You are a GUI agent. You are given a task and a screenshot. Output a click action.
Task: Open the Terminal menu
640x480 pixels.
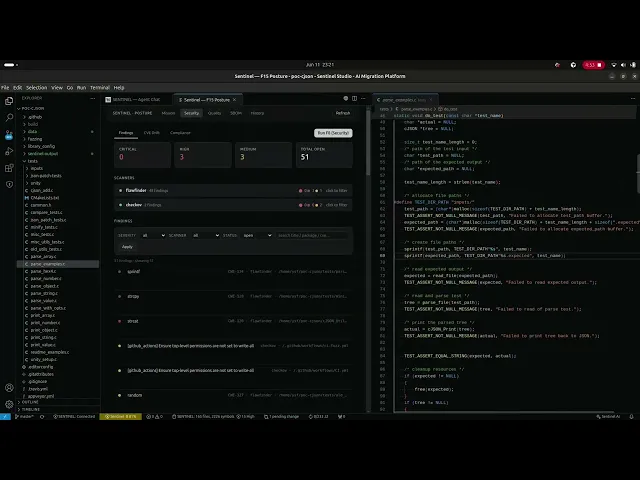click(100, 87)
